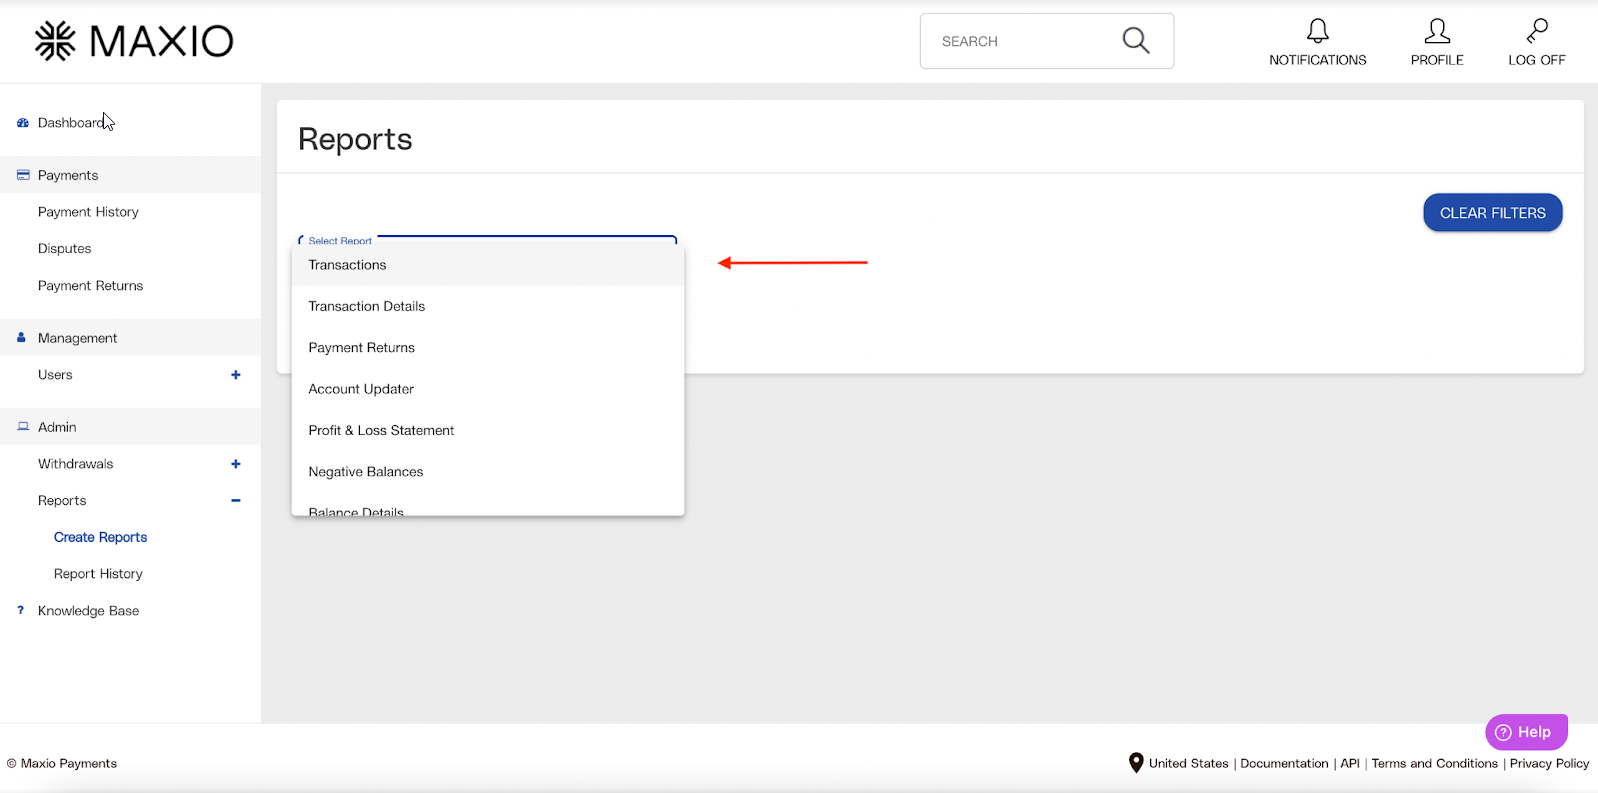Go to Report History page

point(98,574)
